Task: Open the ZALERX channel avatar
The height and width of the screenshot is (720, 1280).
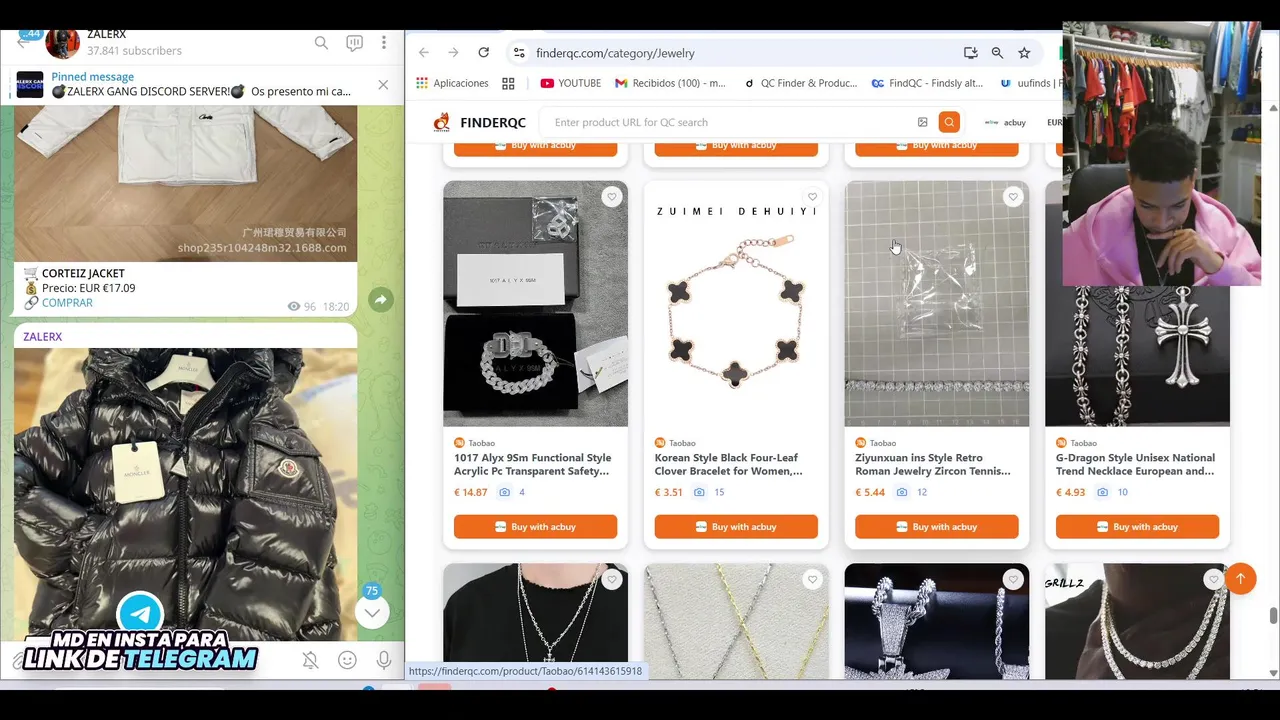Action: [x=63, y=42]
